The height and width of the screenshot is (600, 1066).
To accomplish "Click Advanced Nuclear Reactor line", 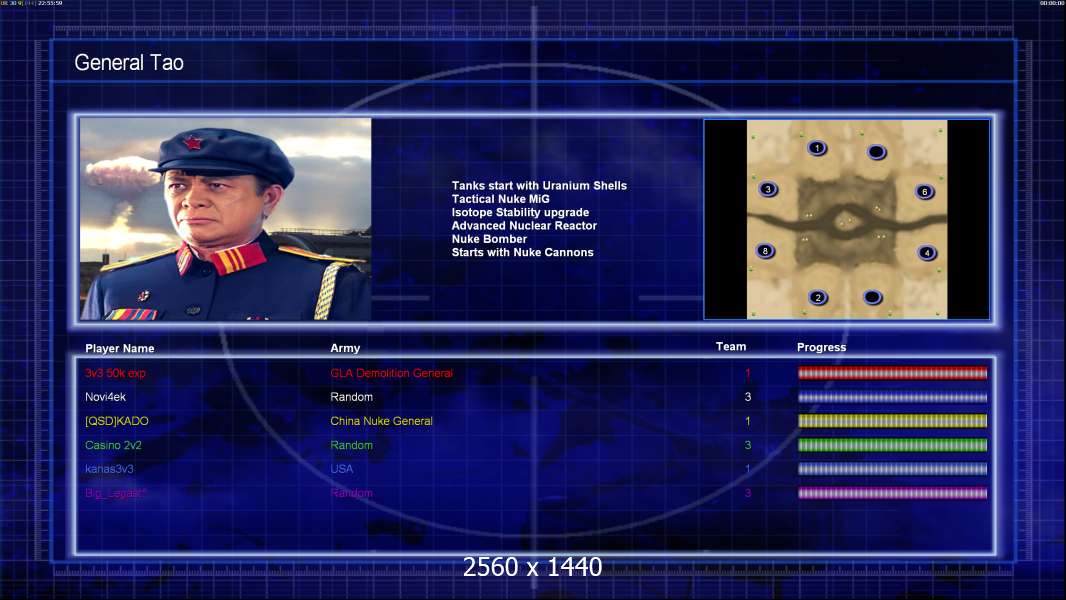I will (524, 226).
